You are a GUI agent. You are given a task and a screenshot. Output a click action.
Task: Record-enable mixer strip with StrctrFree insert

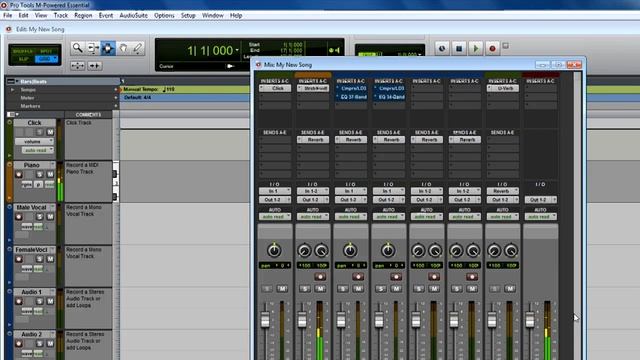click(x=320, y=277)
